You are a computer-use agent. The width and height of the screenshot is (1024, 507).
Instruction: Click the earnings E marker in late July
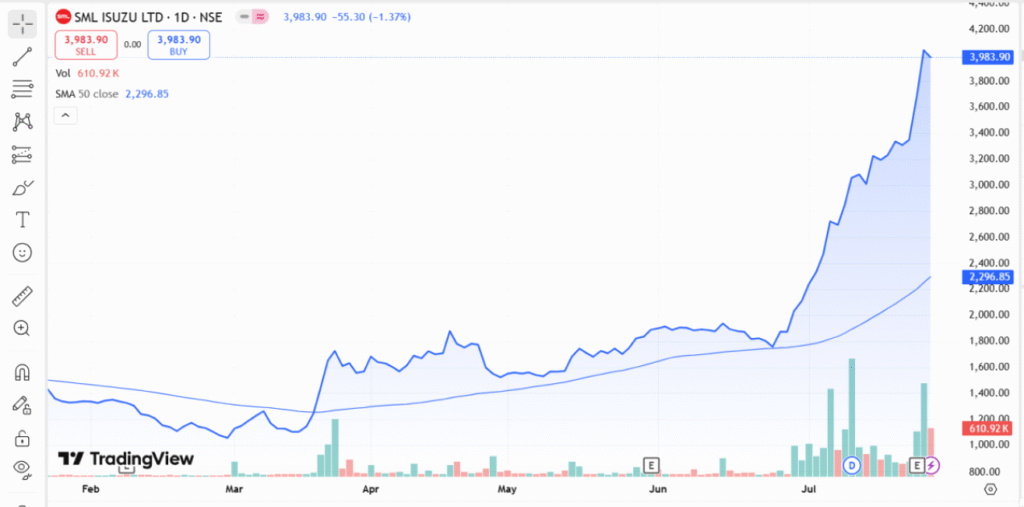tap(916, 465)
